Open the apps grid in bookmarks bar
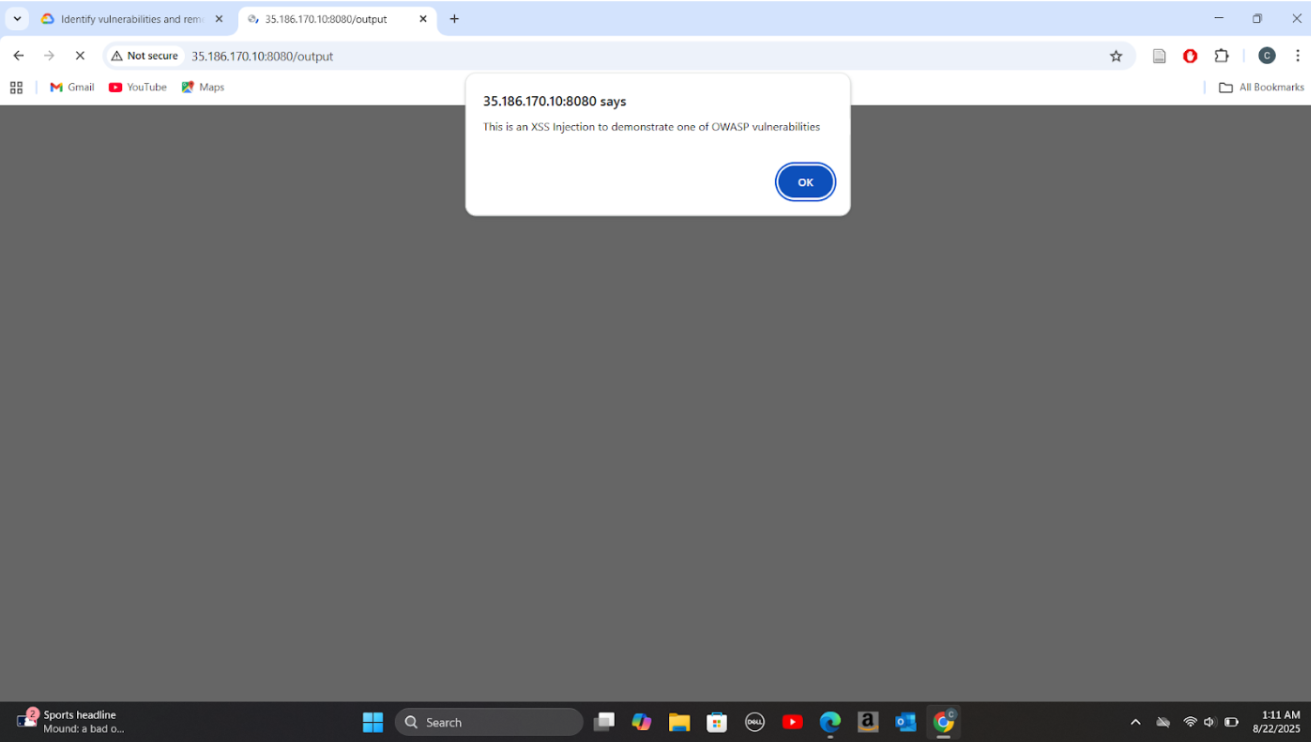1311x742 pixels. pos(16,87)
